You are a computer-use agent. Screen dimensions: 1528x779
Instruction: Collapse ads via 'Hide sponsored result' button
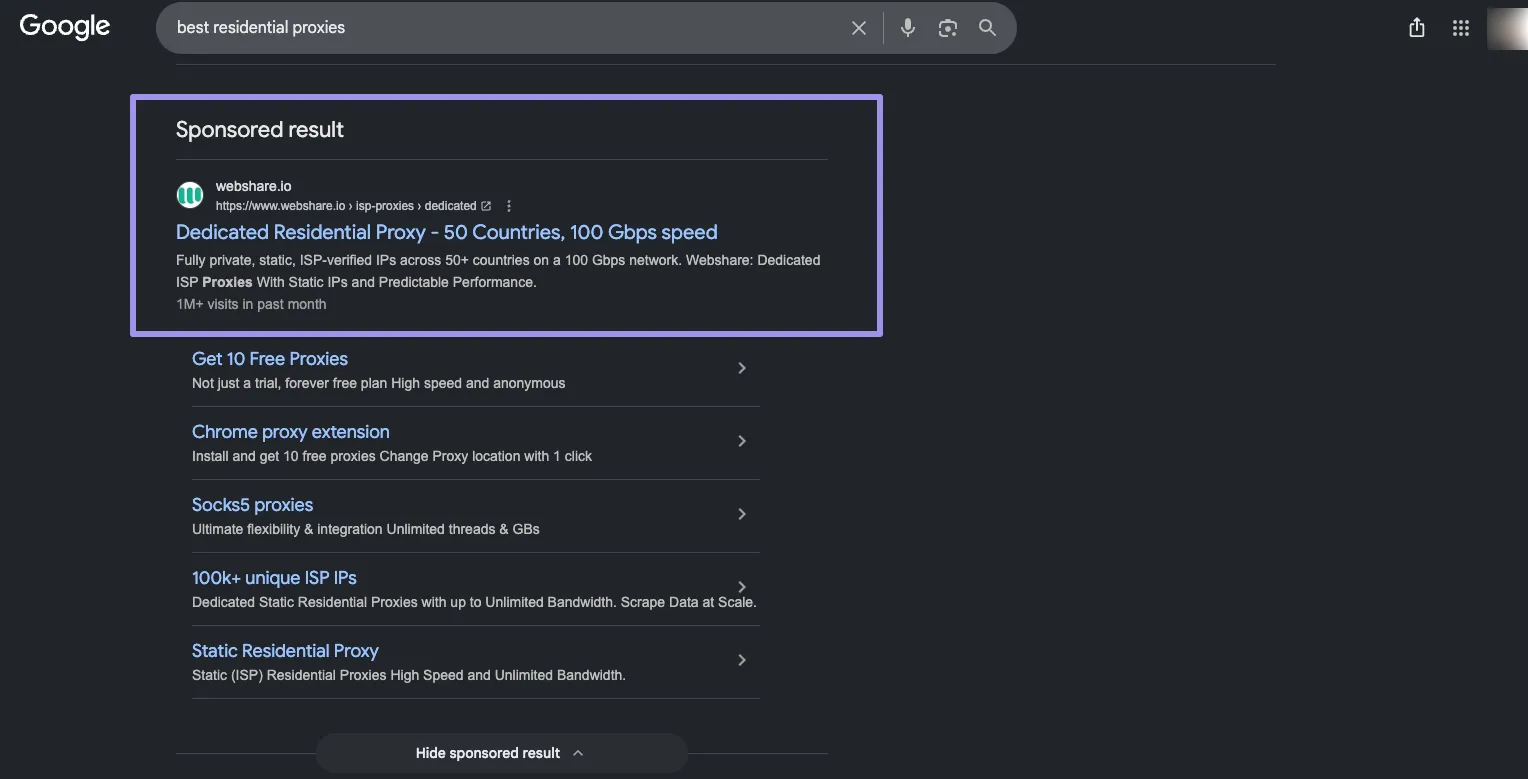click(x=501, y=753)
